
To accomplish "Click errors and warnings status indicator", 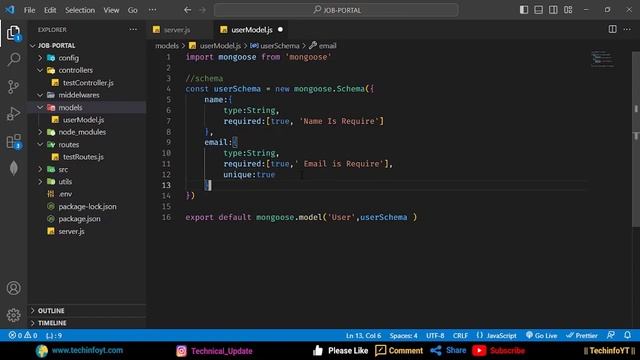I will 23,336.
